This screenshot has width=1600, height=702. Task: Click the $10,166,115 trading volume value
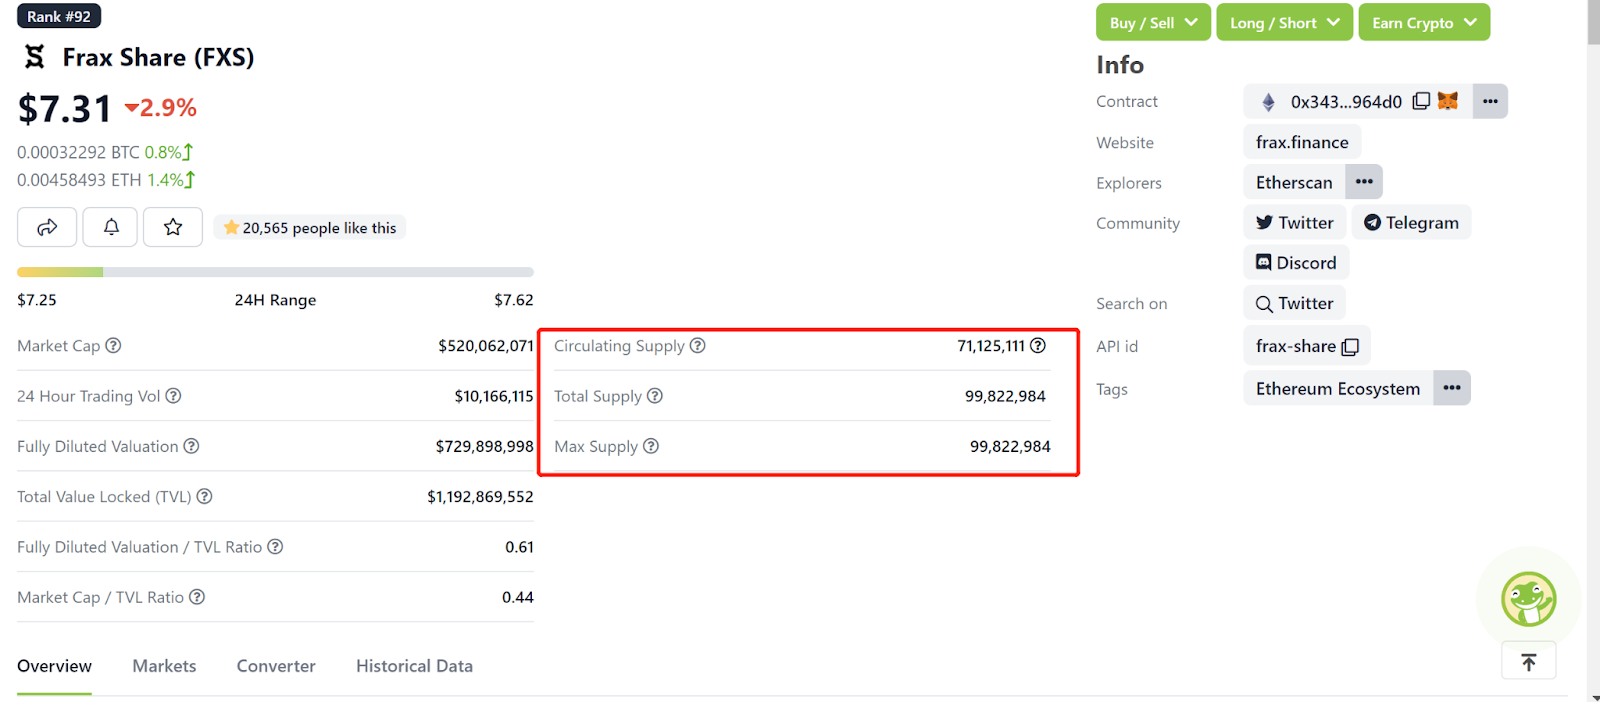coord(494,396)
